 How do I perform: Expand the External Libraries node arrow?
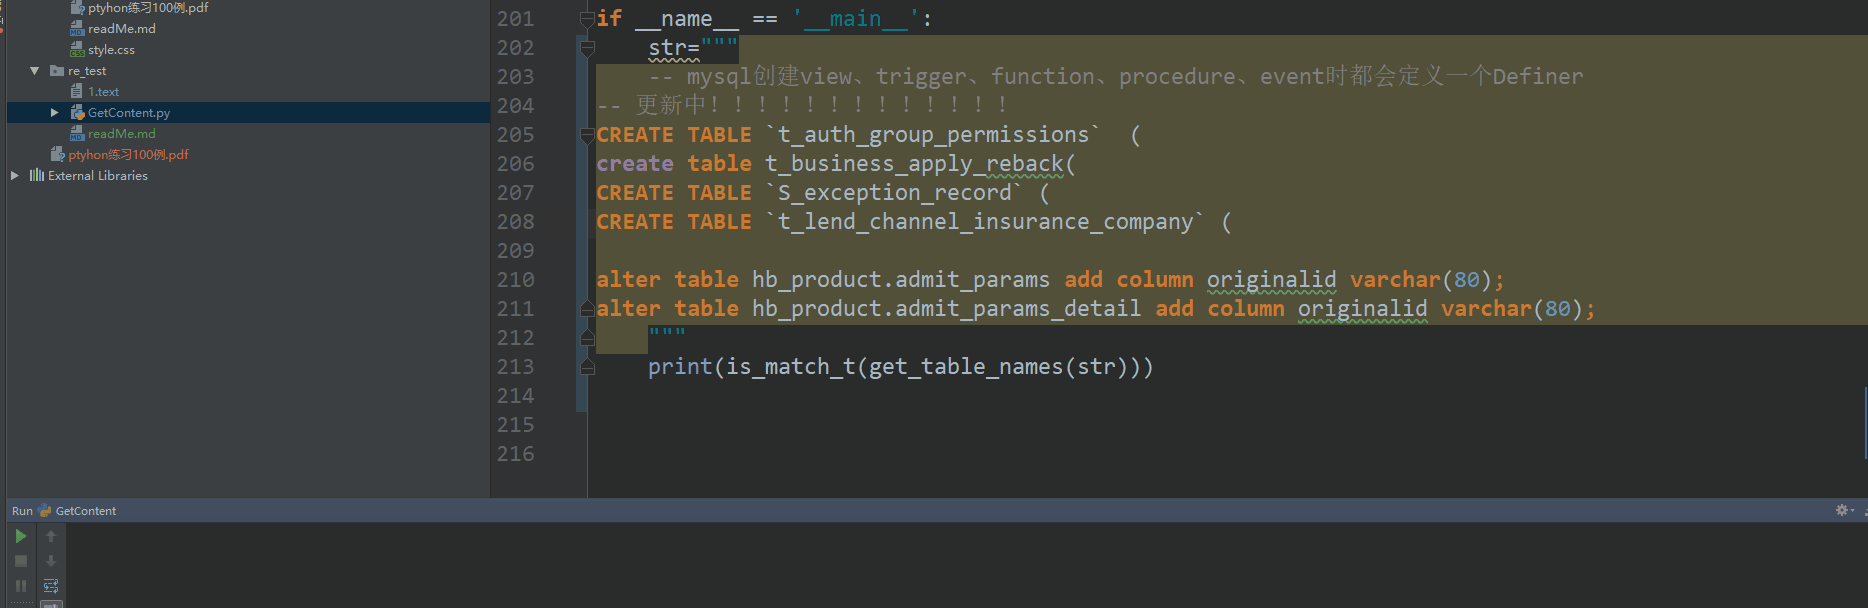click(x=15, y=175)
